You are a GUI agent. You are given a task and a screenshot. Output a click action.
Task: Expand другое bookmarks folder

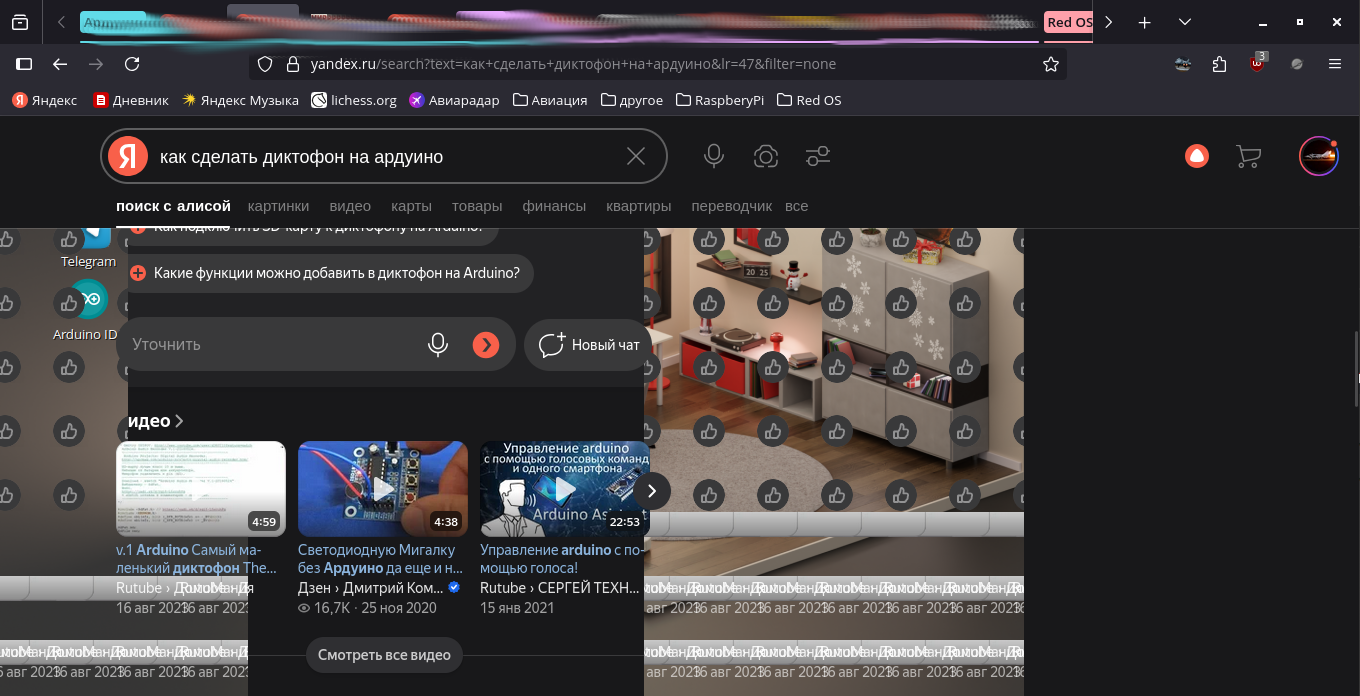(632, 100)
